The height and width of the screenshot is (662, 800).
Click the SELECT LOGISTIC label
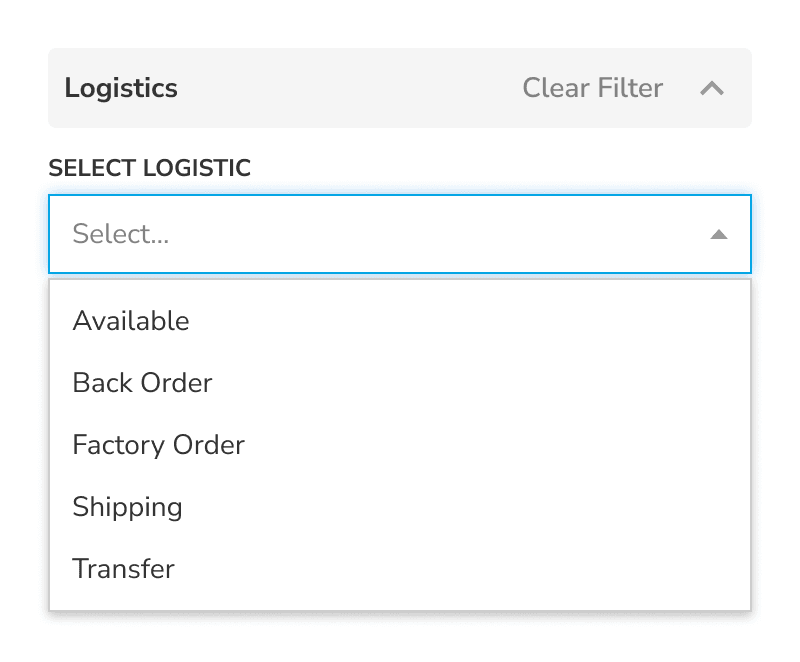150,168
